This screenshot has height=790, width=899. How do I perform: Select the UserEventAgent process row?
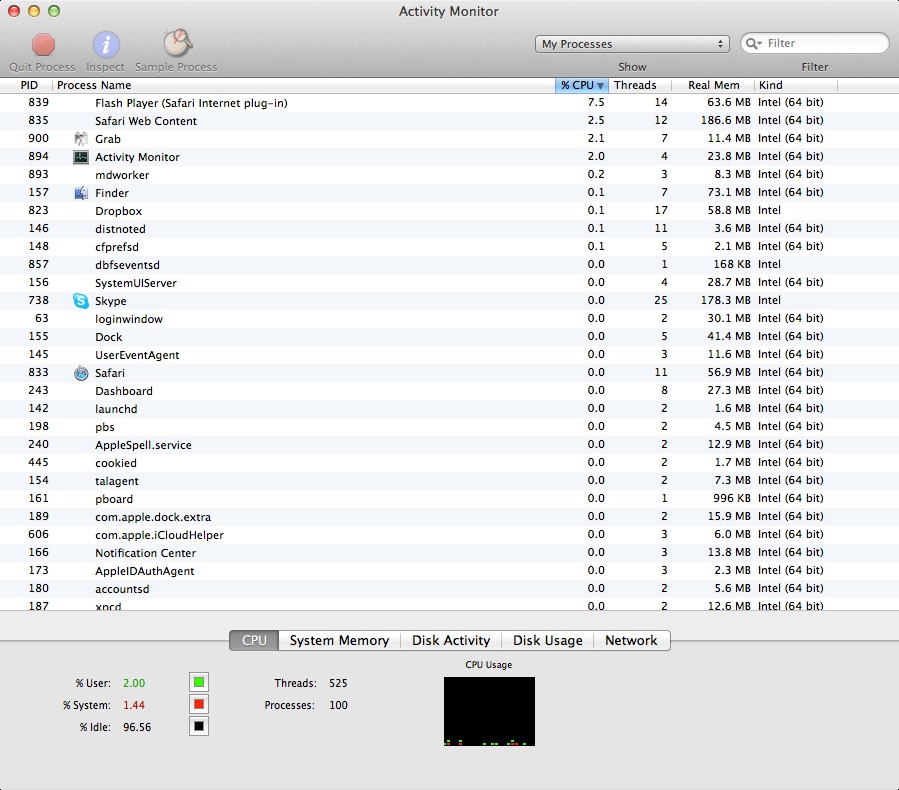(450, 354)
